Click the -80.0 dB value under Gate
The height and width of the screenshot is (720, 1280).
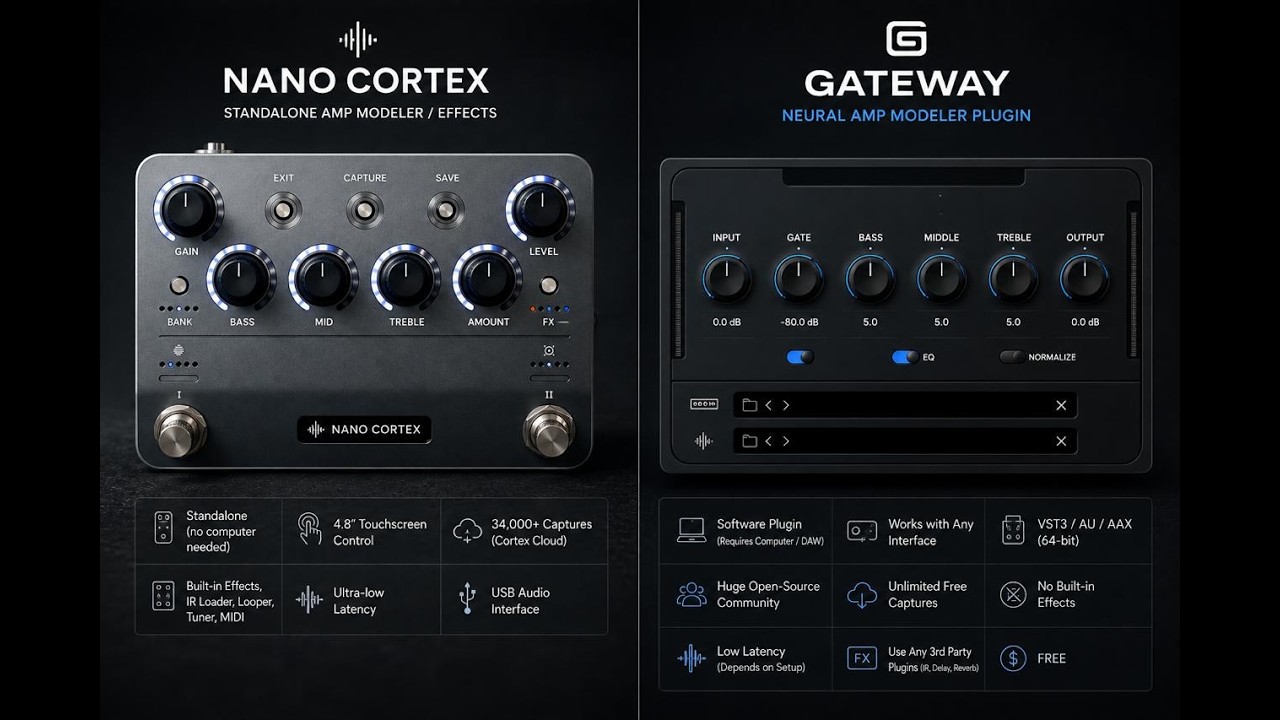point(799,322)
